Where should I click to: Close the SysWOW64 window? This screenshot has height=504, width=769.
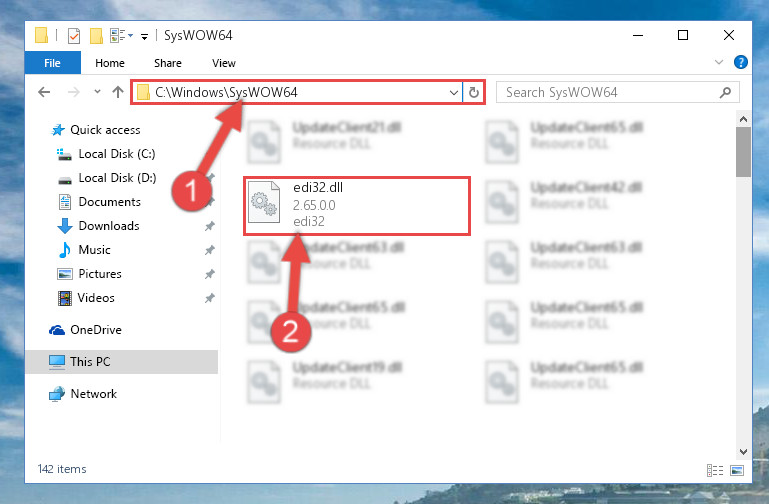[x=729, y=35]
